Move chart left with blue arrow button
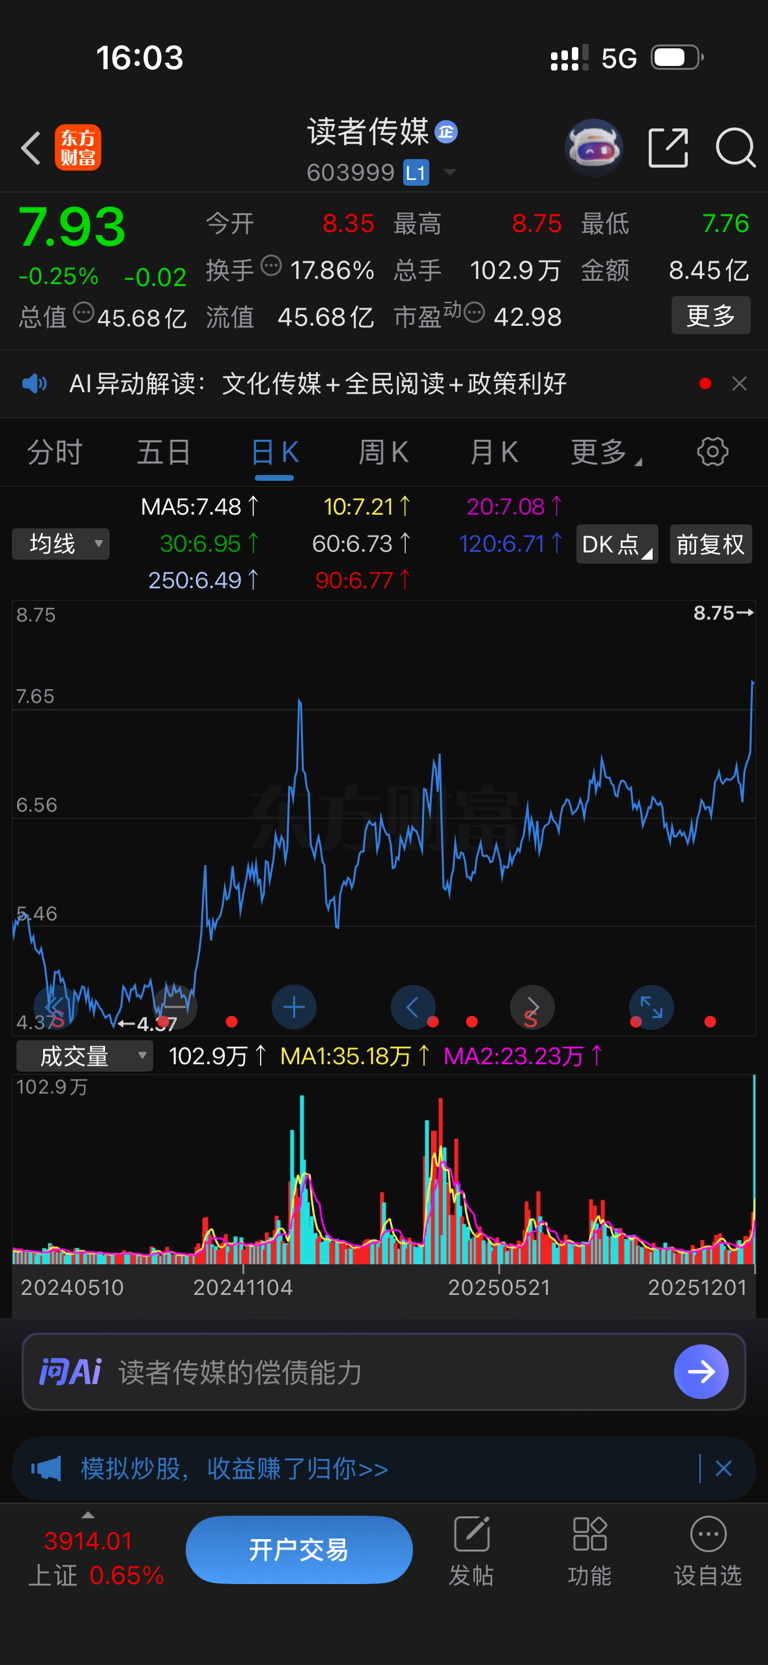The width and height of the screenshot is (769, 1665). [x=413, y=1007]
